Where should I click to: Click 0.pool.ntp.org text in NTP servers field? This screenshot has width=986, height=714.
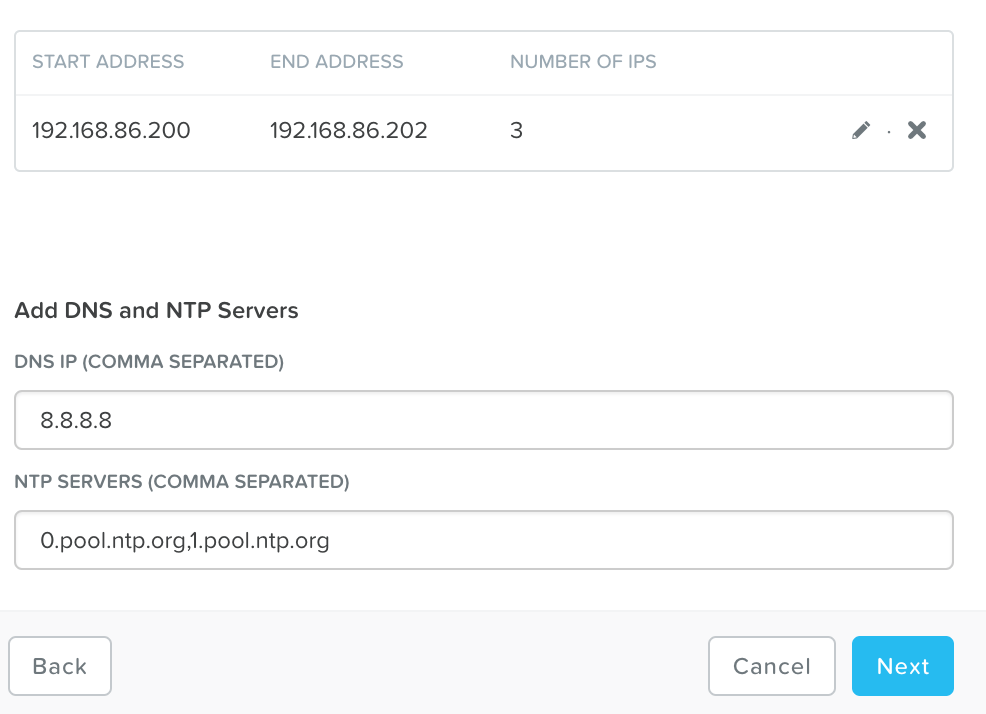coord(111,541)
